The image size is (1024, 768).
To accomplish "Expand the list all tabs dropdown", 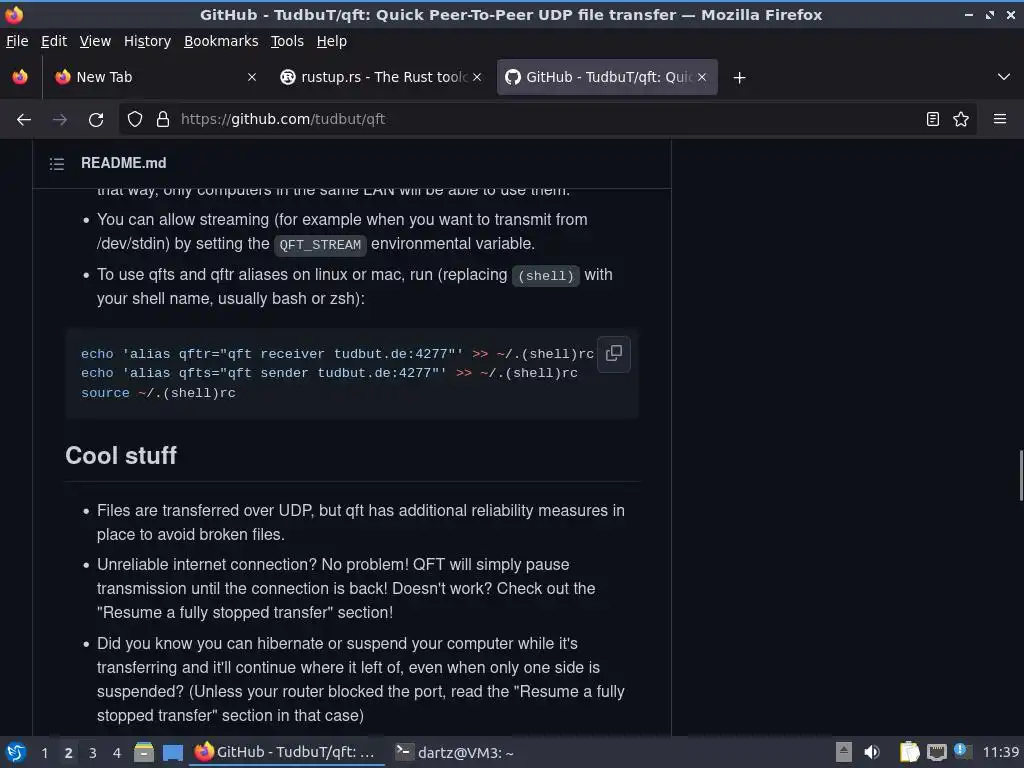I will pyautogui.click(x=1004, y=77).
